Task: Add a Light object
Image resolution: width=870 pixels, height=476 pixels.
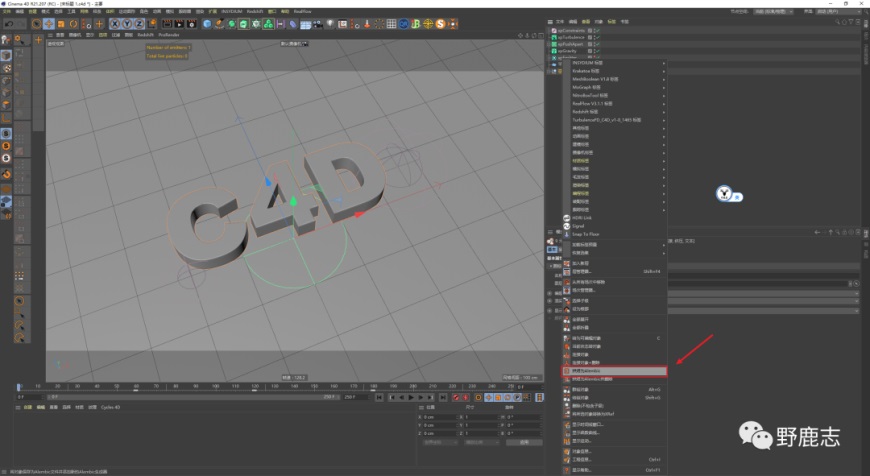Action: pyautogui.click(x=330, y=24)
